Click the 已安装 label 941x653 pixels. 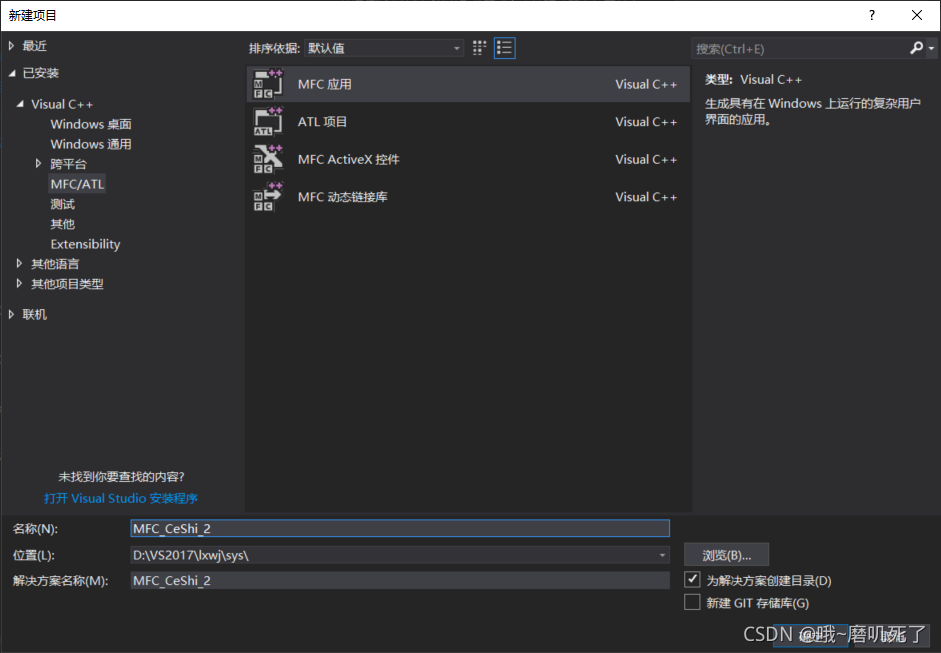(41, 73)
